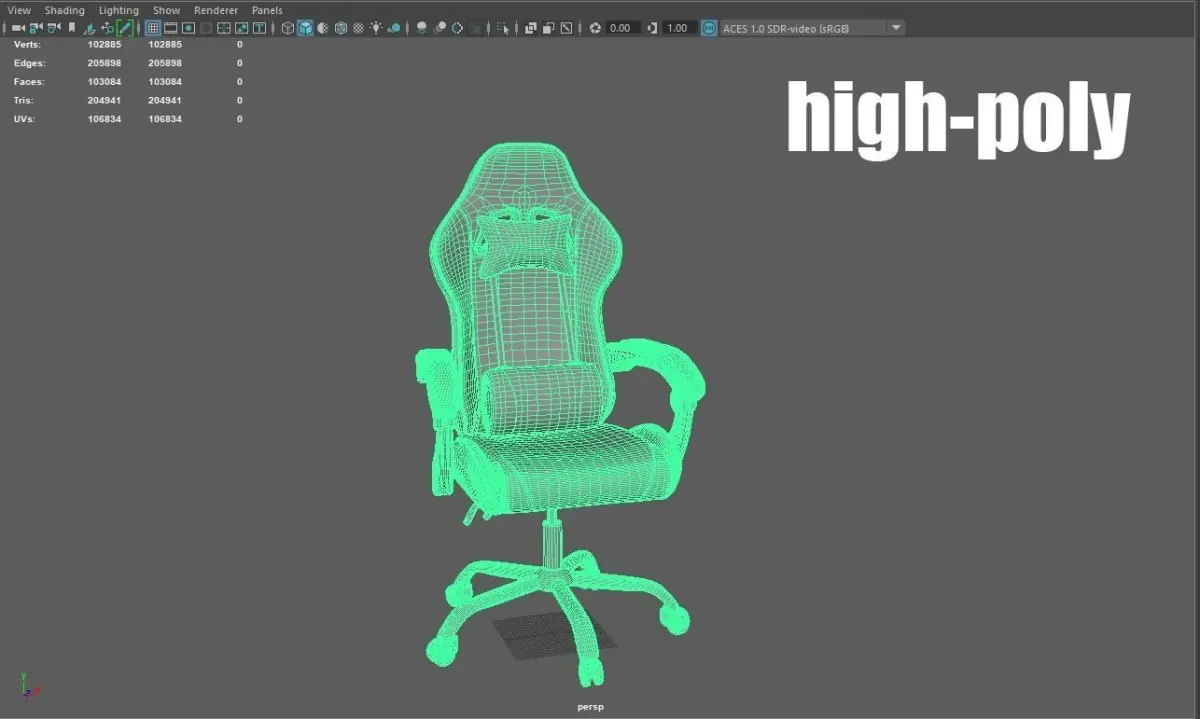This screenshot has height=719, width=1200.
Task: Click the Faces: label in the poly count HUD
Action: pyautogui.click(x=29, y=81)
